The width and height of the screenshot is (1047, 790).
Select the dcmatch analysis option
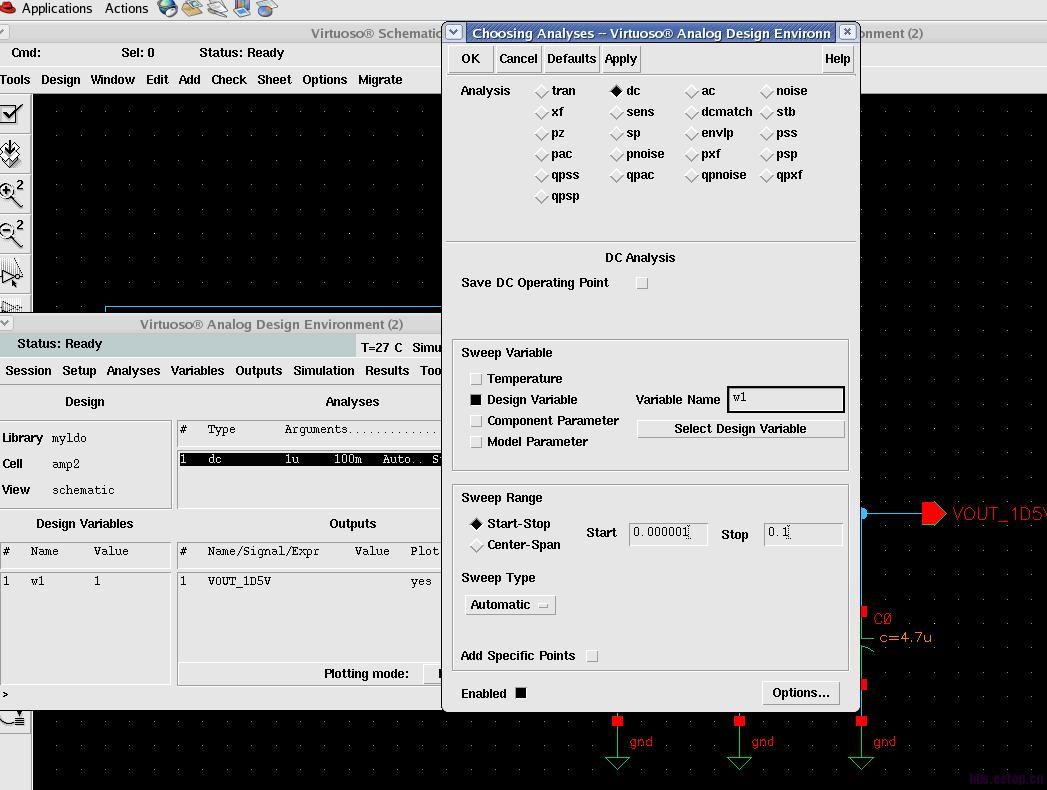click(x=691, y=112)
